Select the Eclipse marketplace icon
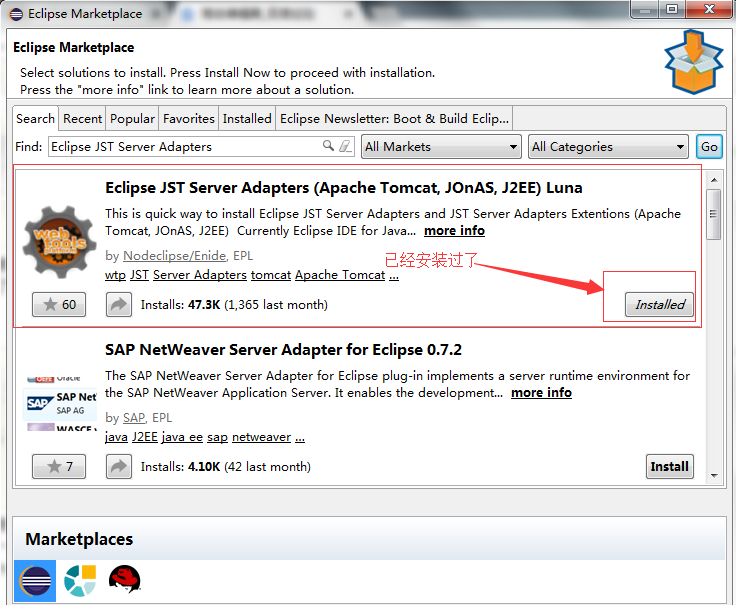This screenshot has width=736, height=605. [x=35, y=581]
